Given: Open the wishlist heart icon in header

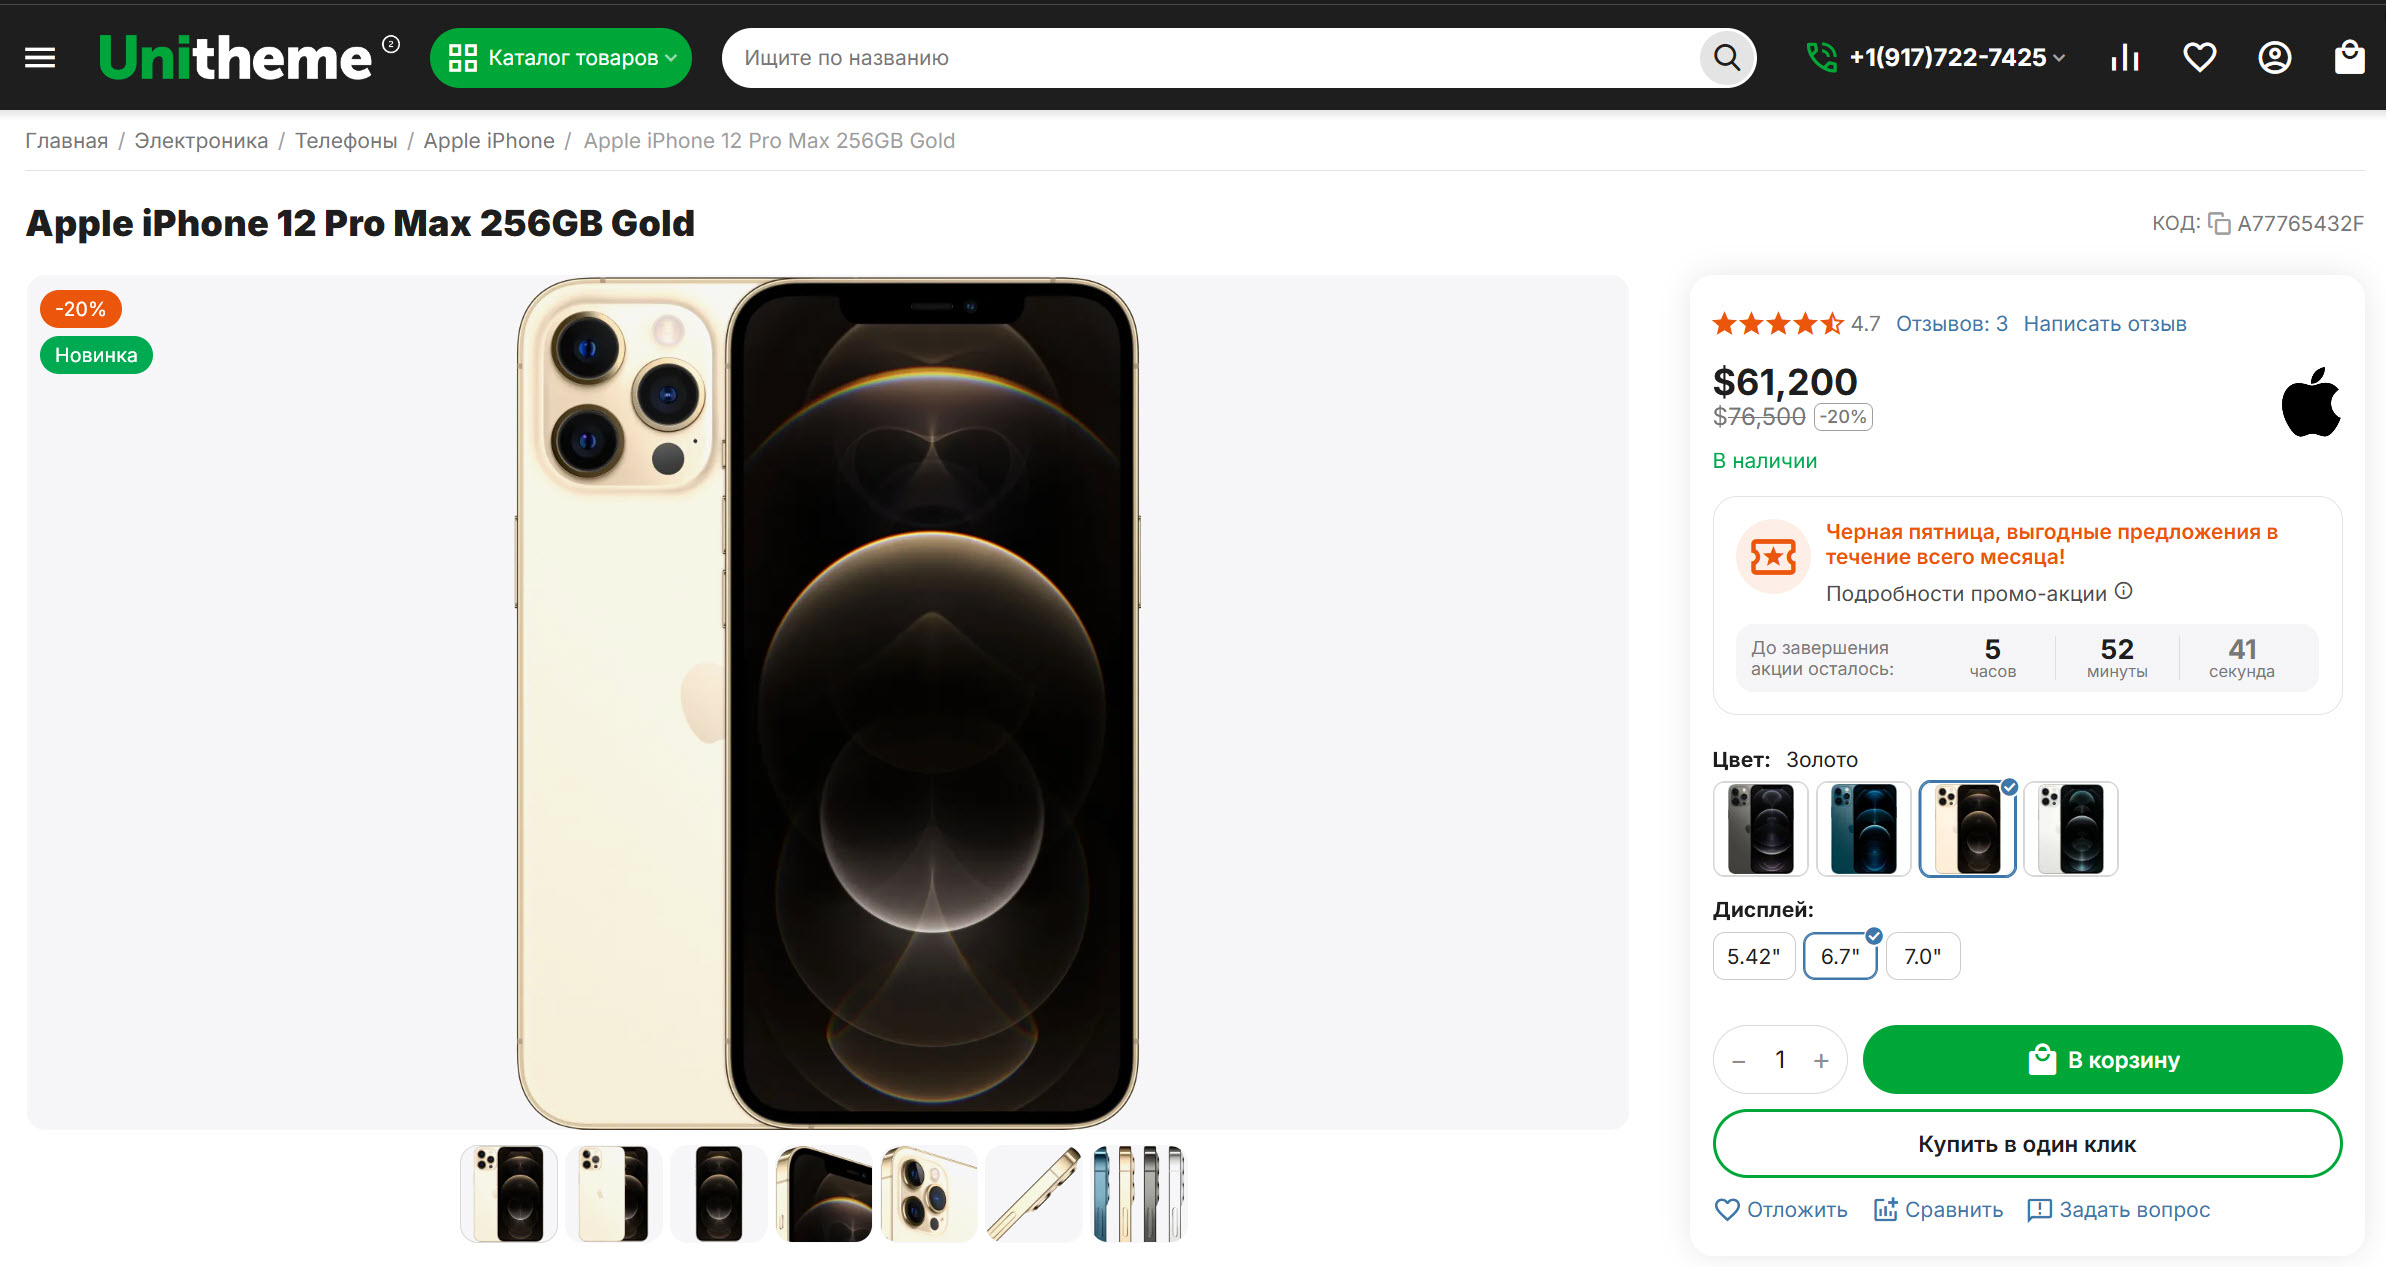Looking at the screenshot, I should (x=2199, y=58).
